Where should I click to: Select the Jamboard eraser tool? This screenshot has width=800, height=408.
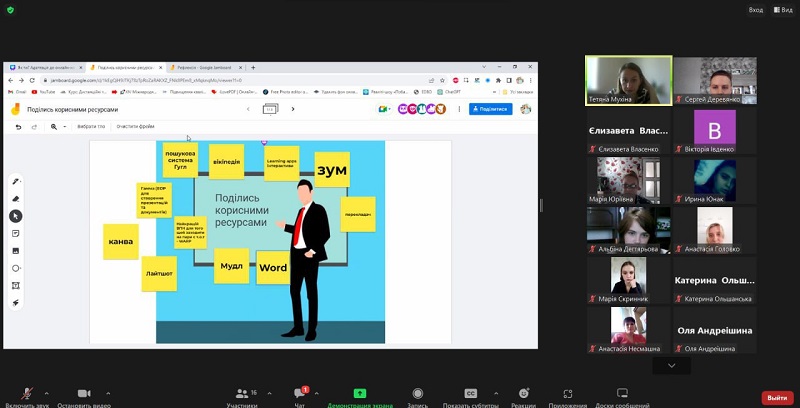click(16, 199)
